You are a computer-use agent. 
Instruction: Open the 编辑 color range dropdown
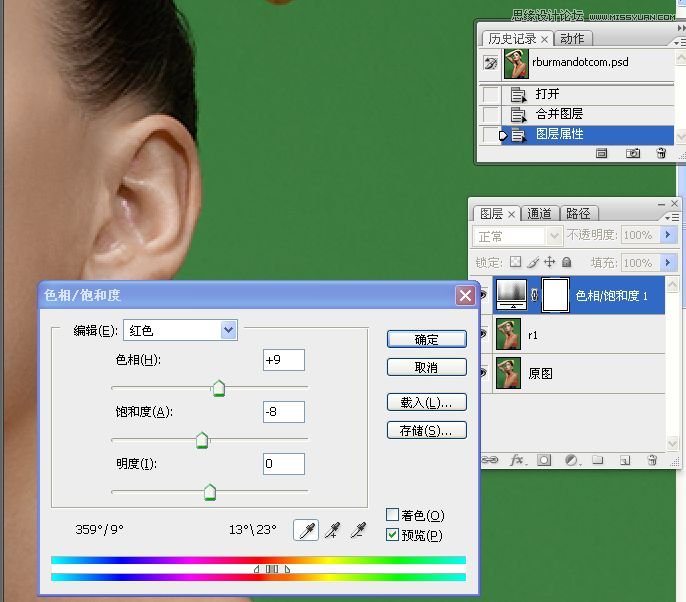pos(229,330)
